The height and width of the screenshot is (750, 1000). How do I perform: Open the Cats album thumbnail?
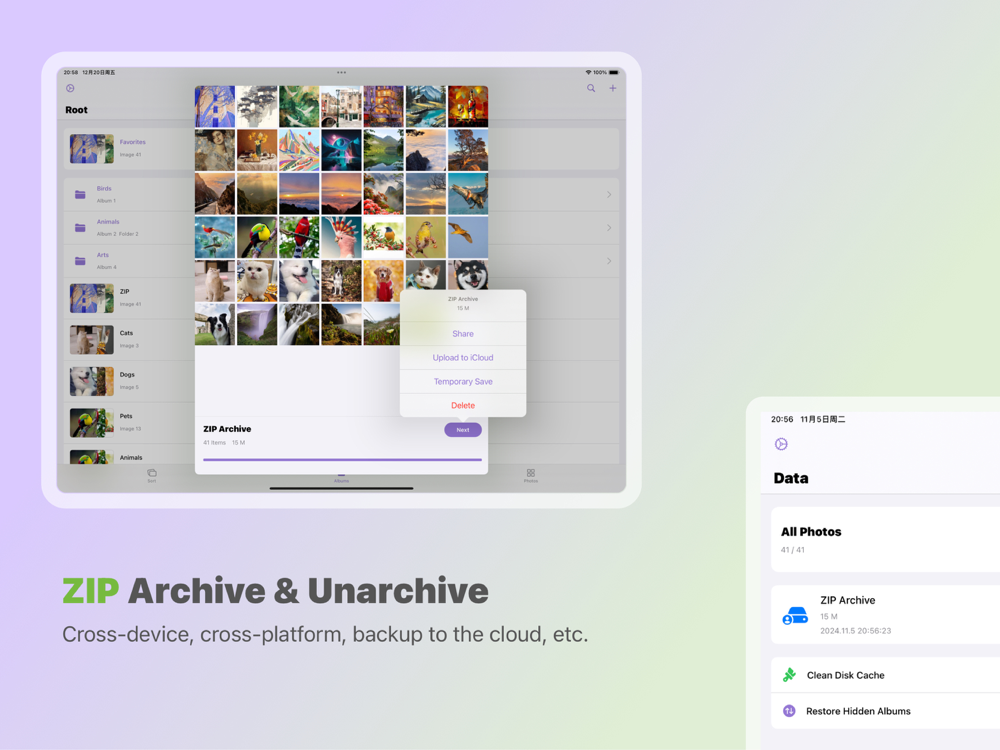(x=92, y=339)
